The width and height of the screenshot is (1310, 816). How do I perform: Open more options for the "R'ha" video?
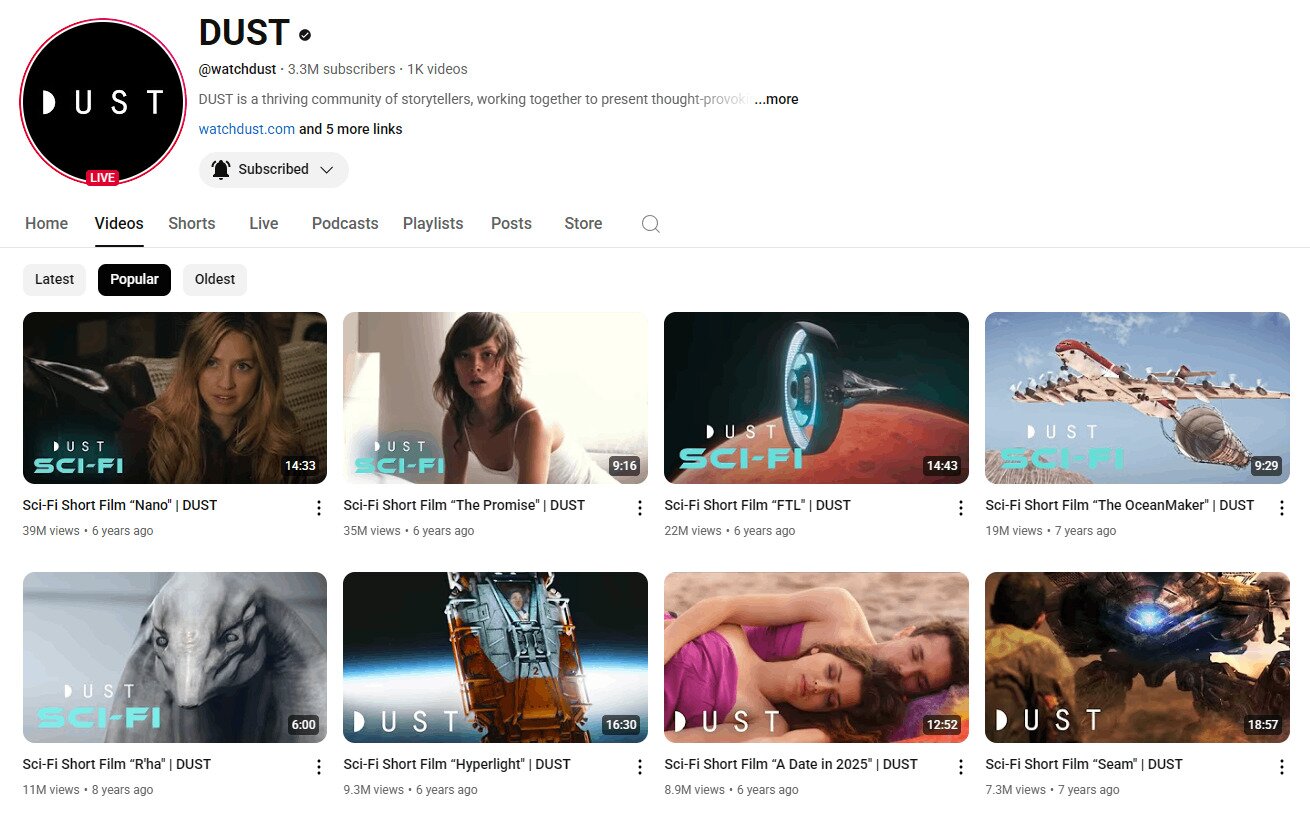pyautogui.click(x=319, y=767)
